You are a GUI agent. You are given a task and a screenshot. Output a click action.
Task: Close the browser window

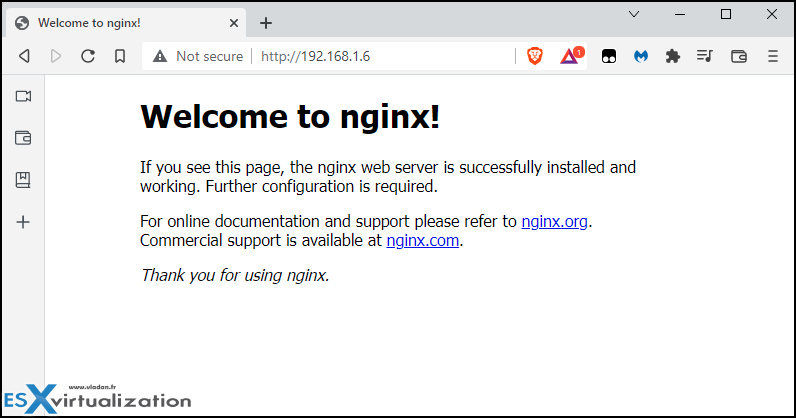click(772, 14)
